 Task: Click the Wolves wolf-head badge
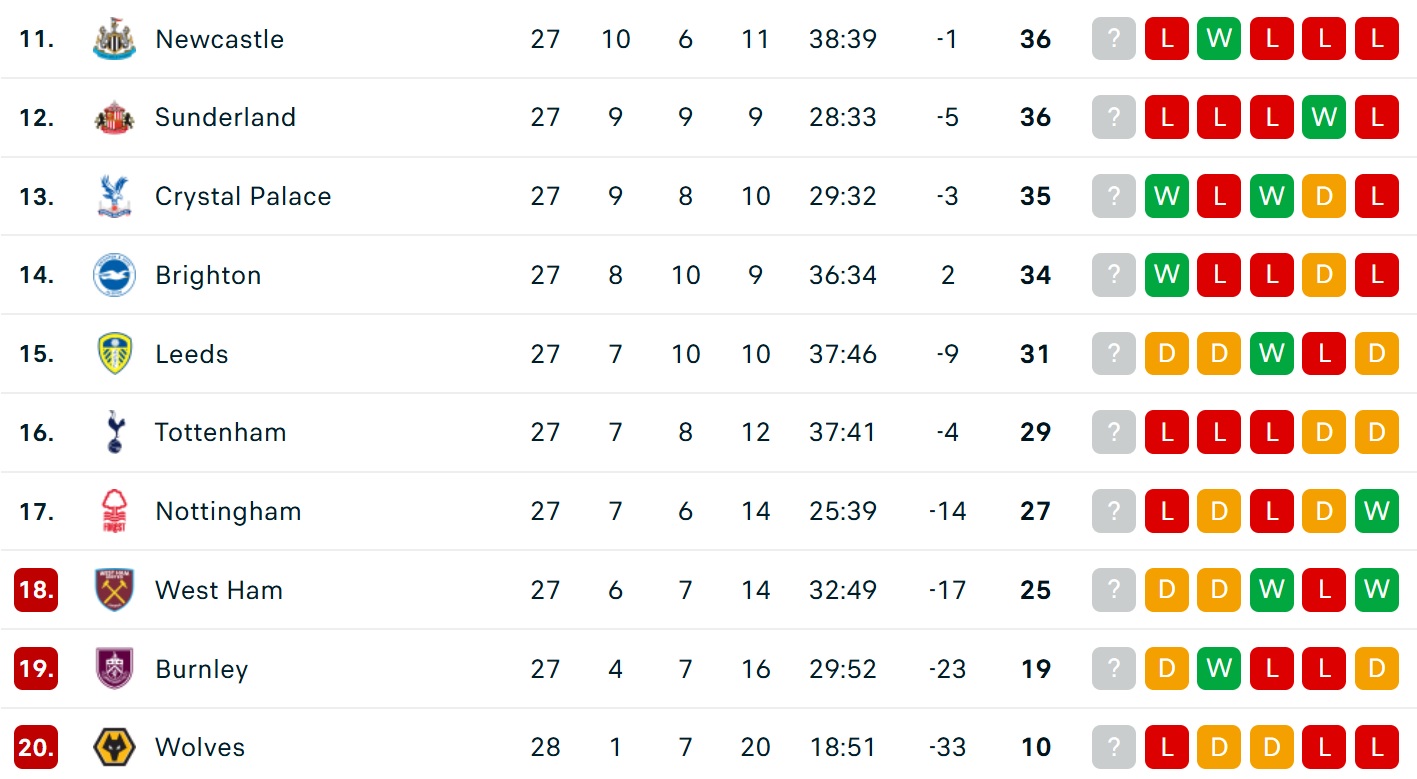pos(114,747)
